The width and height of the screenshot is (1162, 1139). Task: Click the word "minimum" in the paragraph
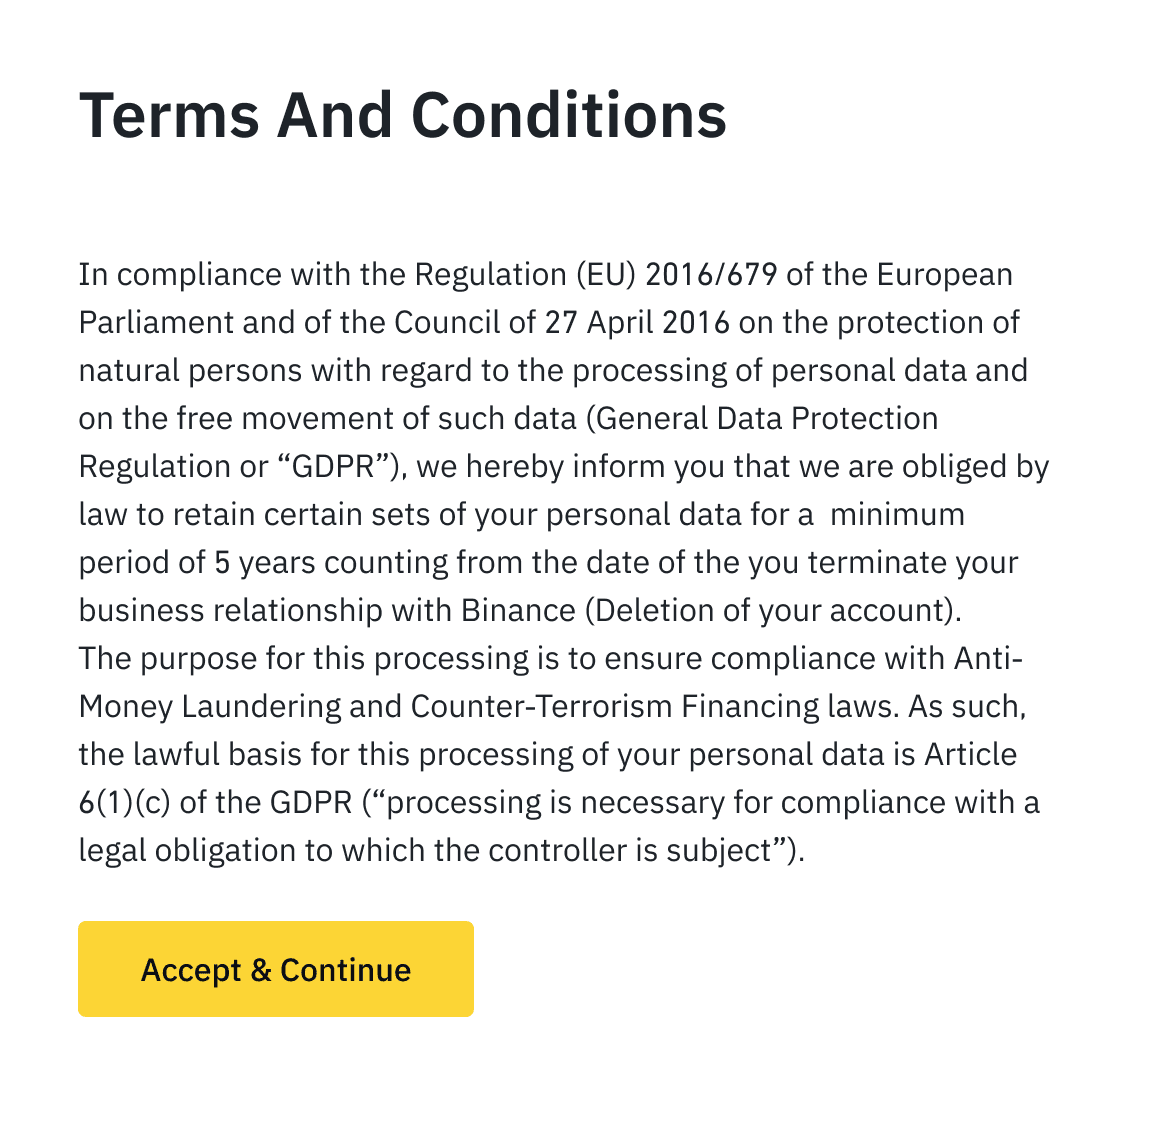pyautogui.click(x=897, y=515)
